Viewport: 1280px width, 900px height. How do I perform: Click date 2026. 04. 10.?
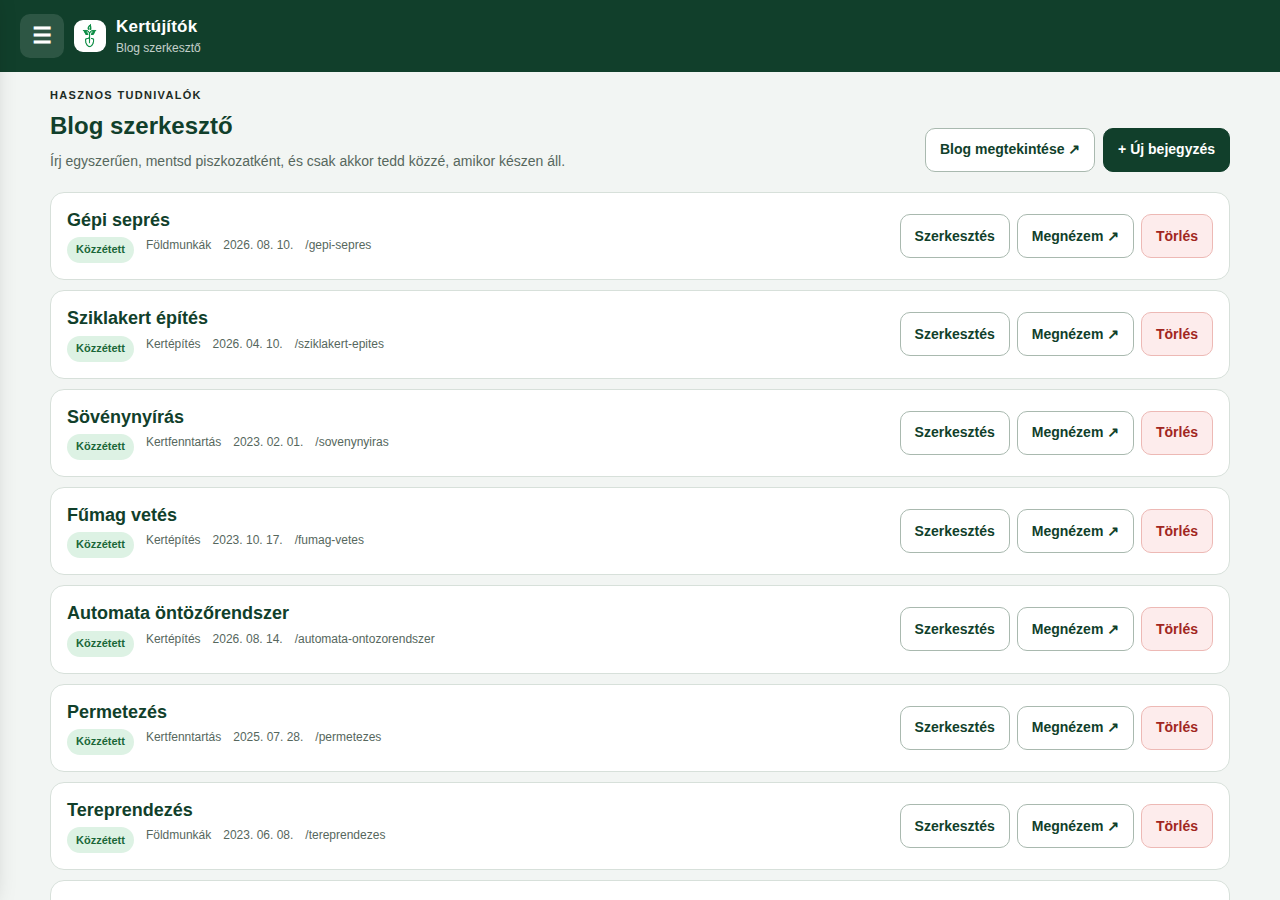click(x=247, y=344)
